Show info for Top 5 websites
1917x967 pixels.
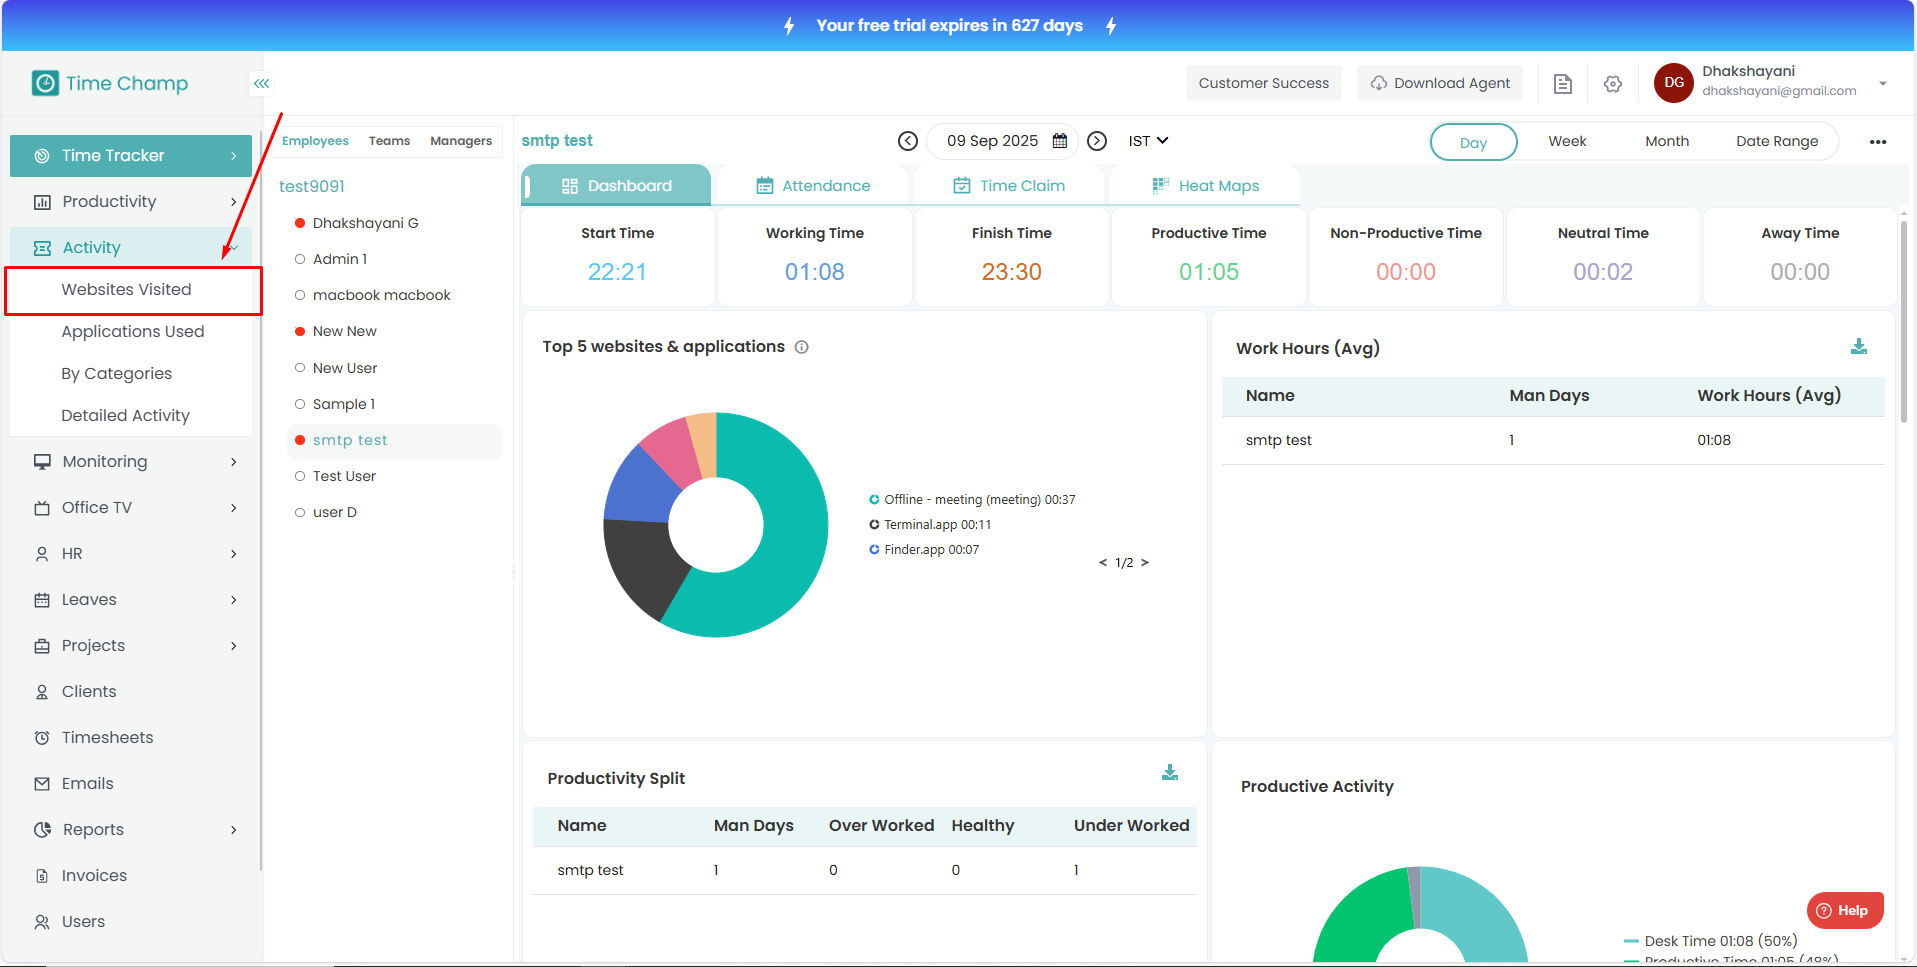(801, 347)
